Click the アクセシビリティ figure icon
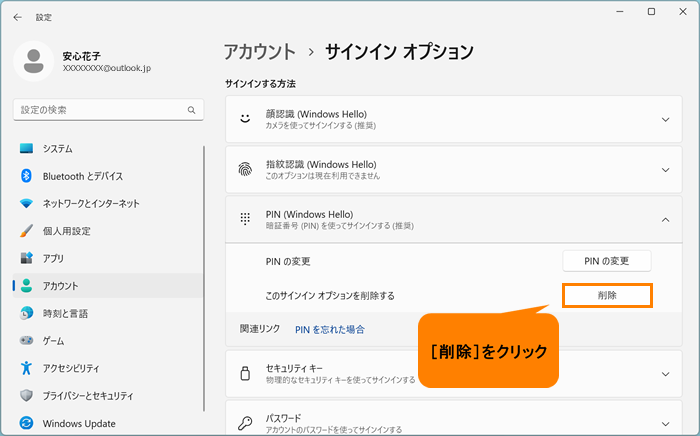Image resolution: width=700 pixels, height=436 pixels. [x=26, y=368]
